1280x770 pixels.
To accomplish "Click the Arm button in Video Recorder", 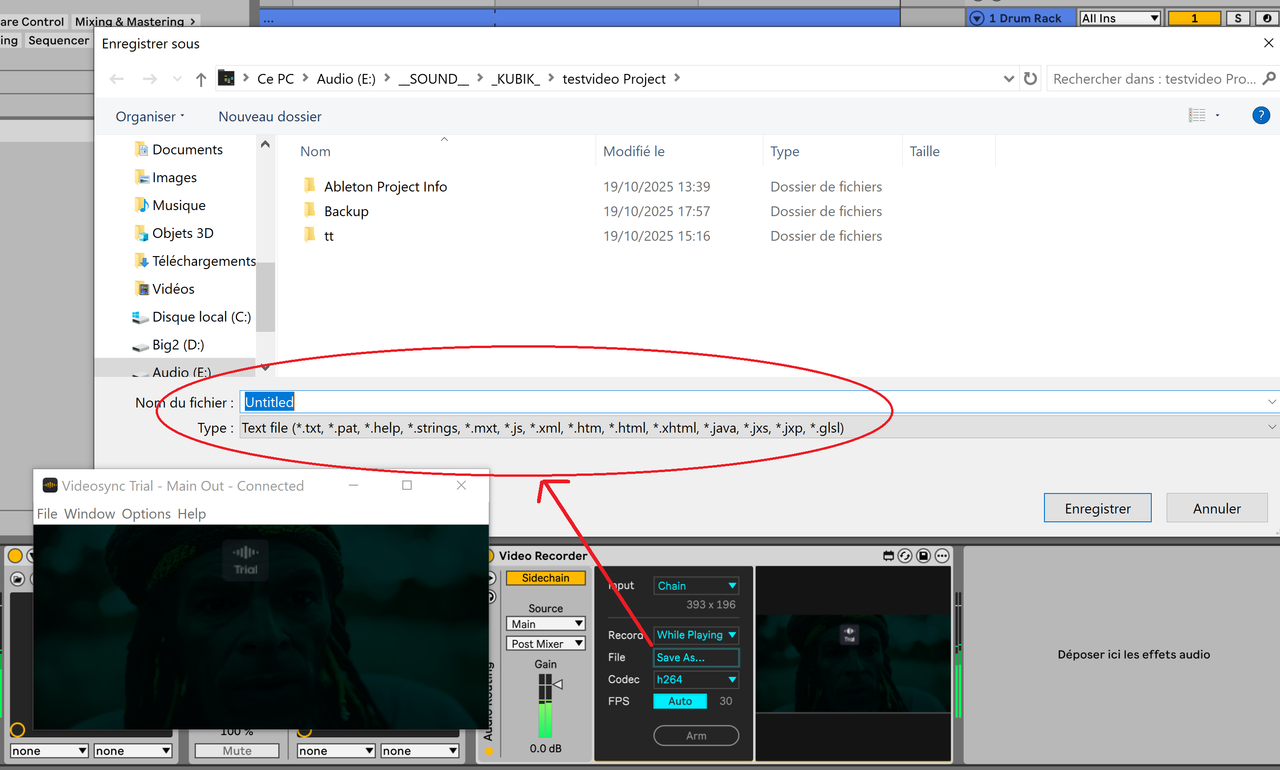I will [x=696, y=736].
